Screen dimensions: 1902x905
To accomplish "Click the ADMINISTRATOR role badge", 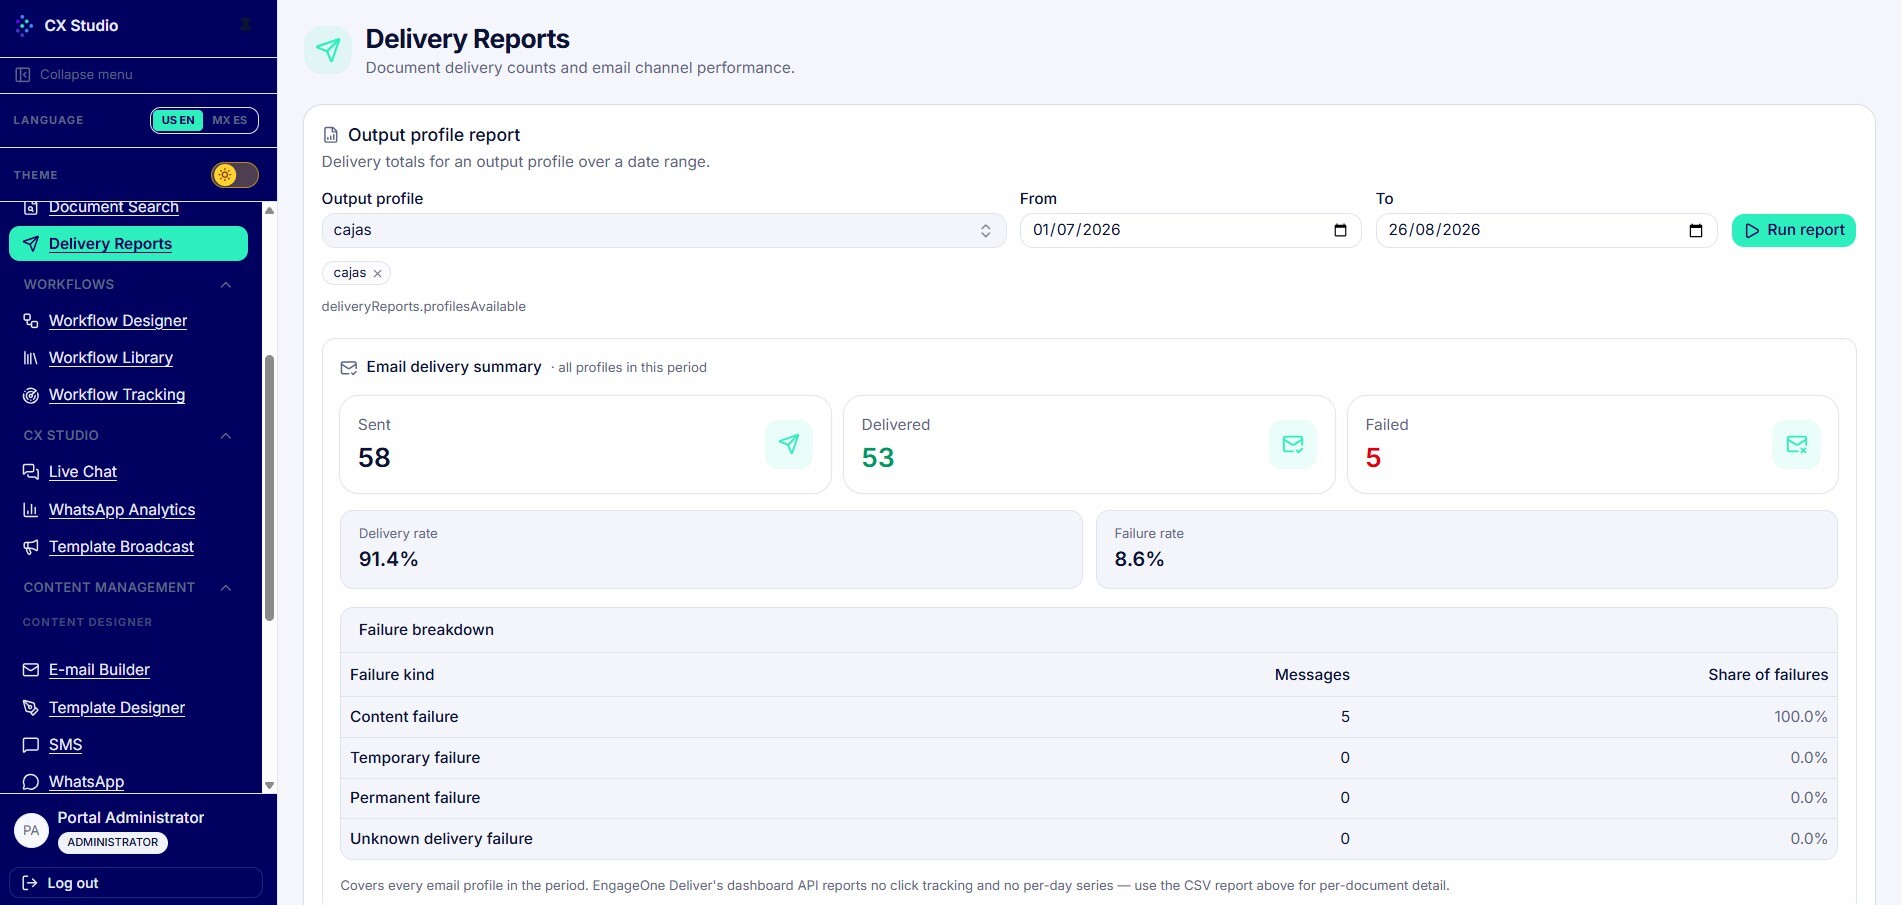I will point(113,842).
